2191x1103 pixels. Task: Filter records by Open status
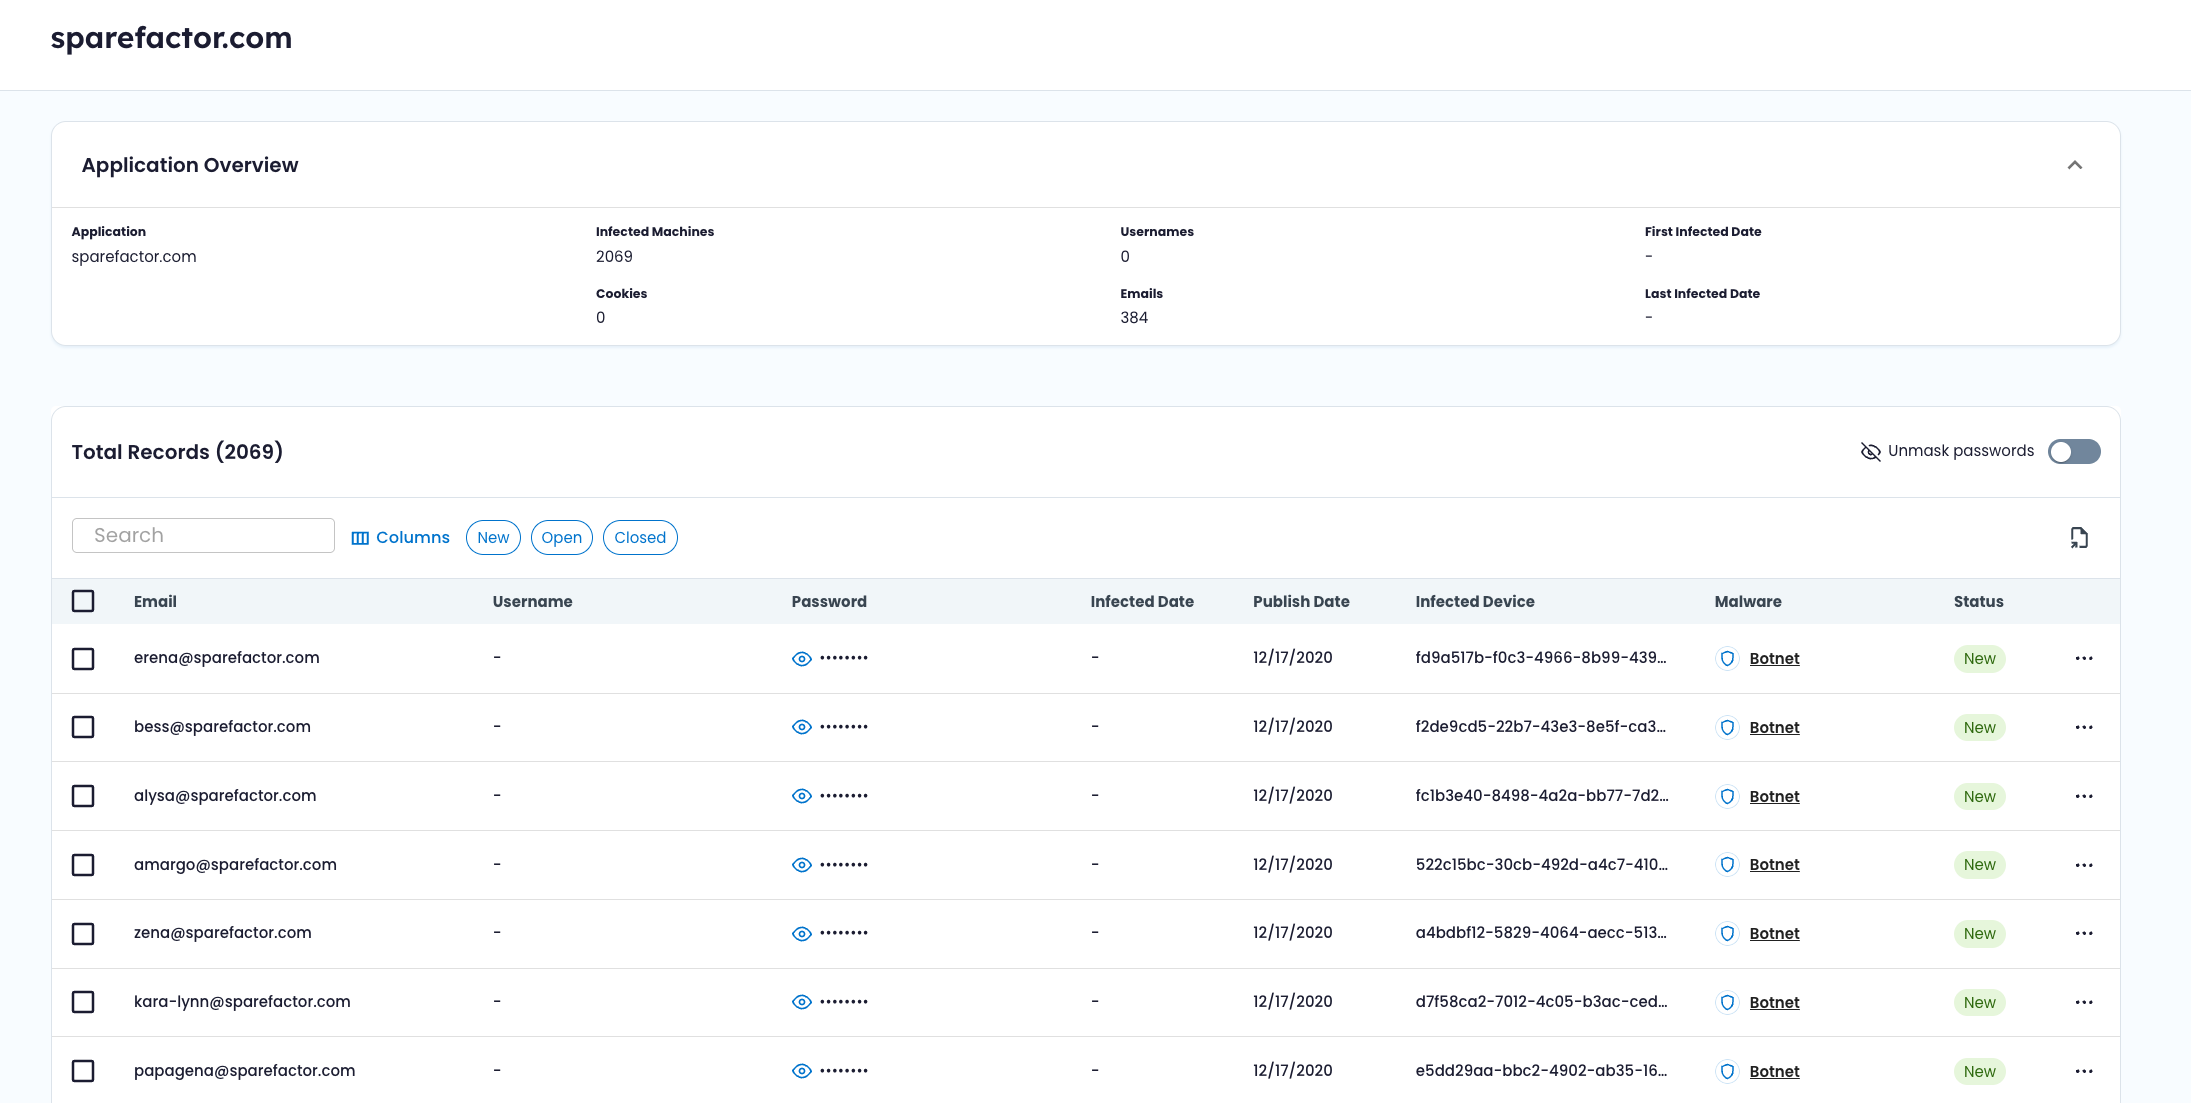561,538
